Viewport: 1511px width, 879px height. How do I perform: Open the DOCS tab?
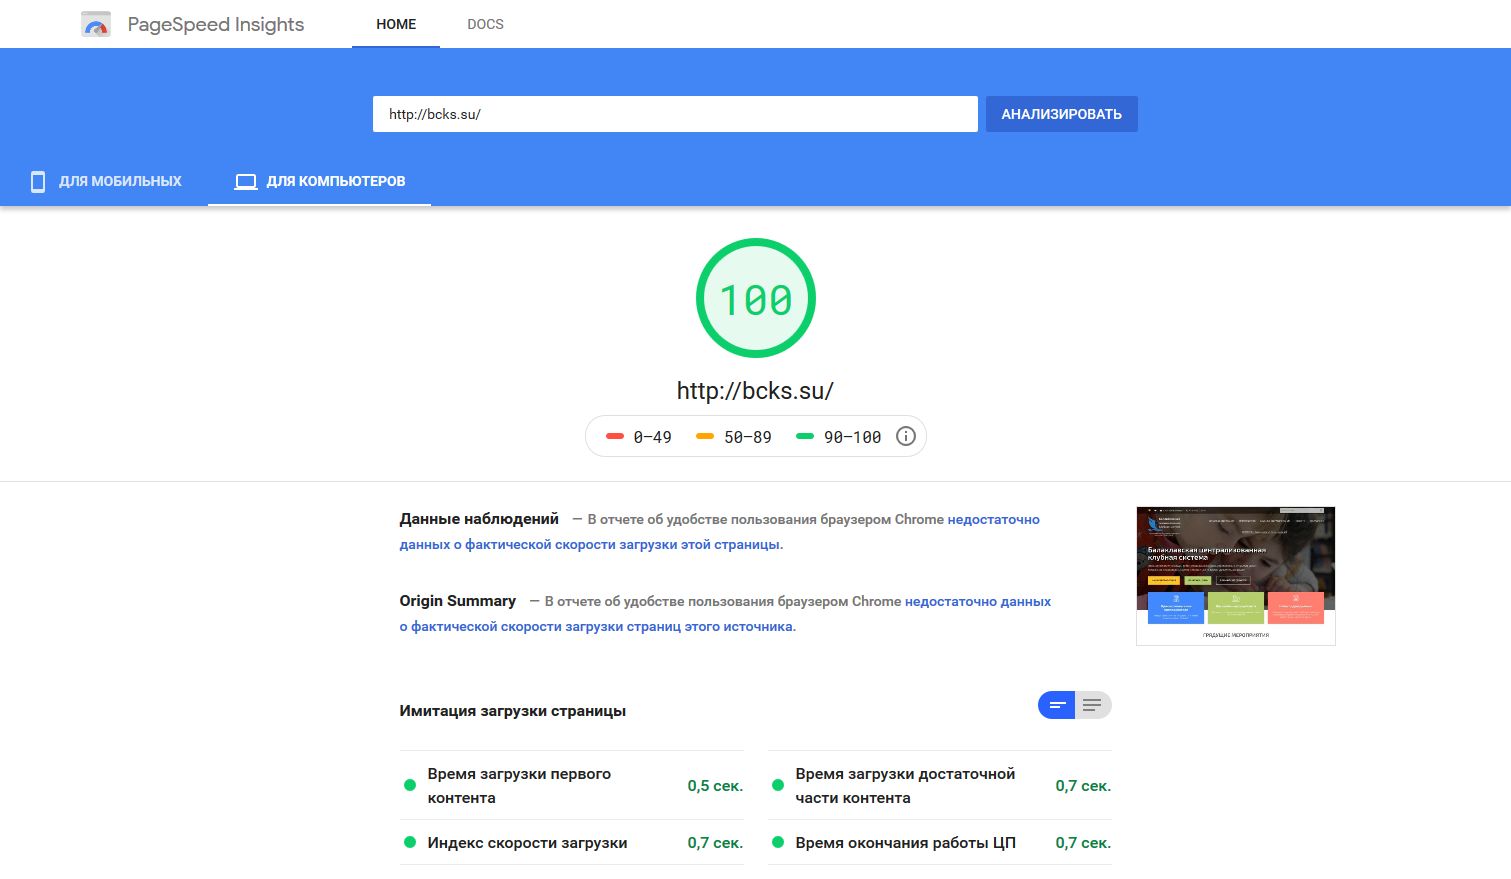click(485, 24)
